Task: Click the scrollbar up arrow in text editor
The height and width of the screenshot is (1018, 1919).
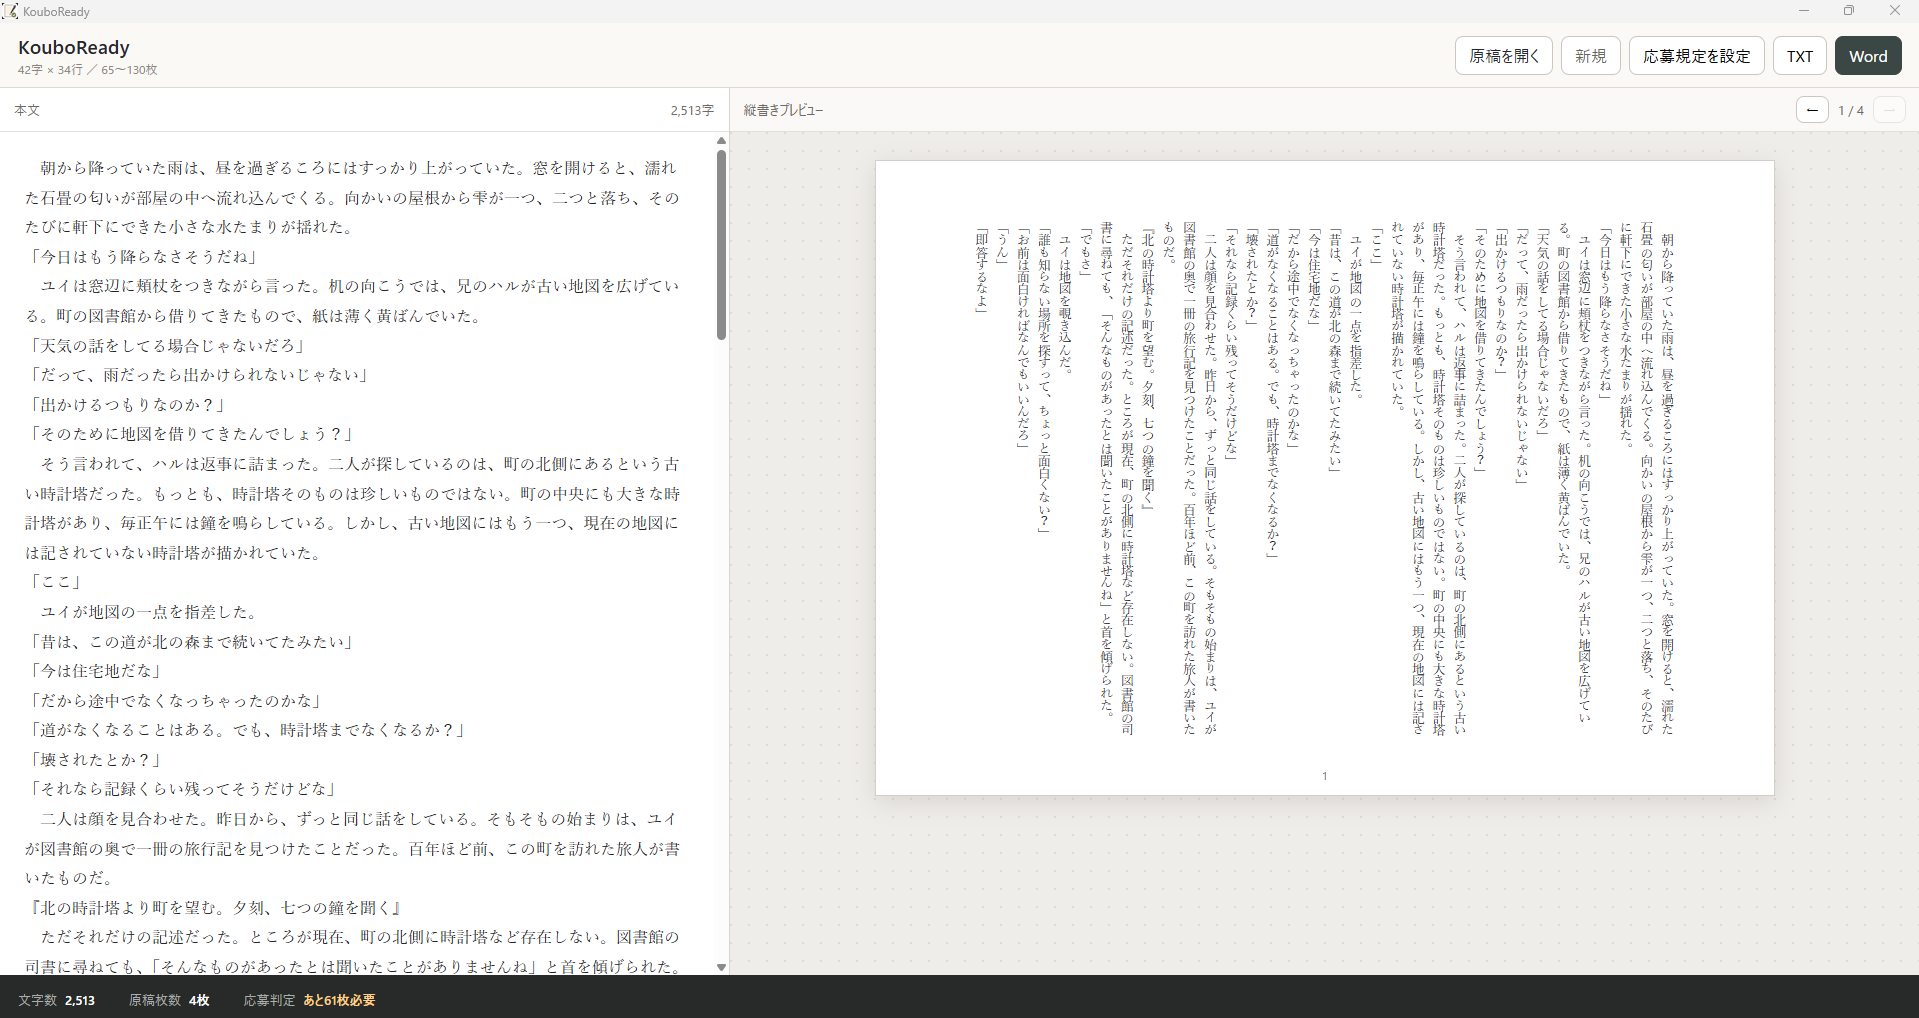Action: click(721, 141)
